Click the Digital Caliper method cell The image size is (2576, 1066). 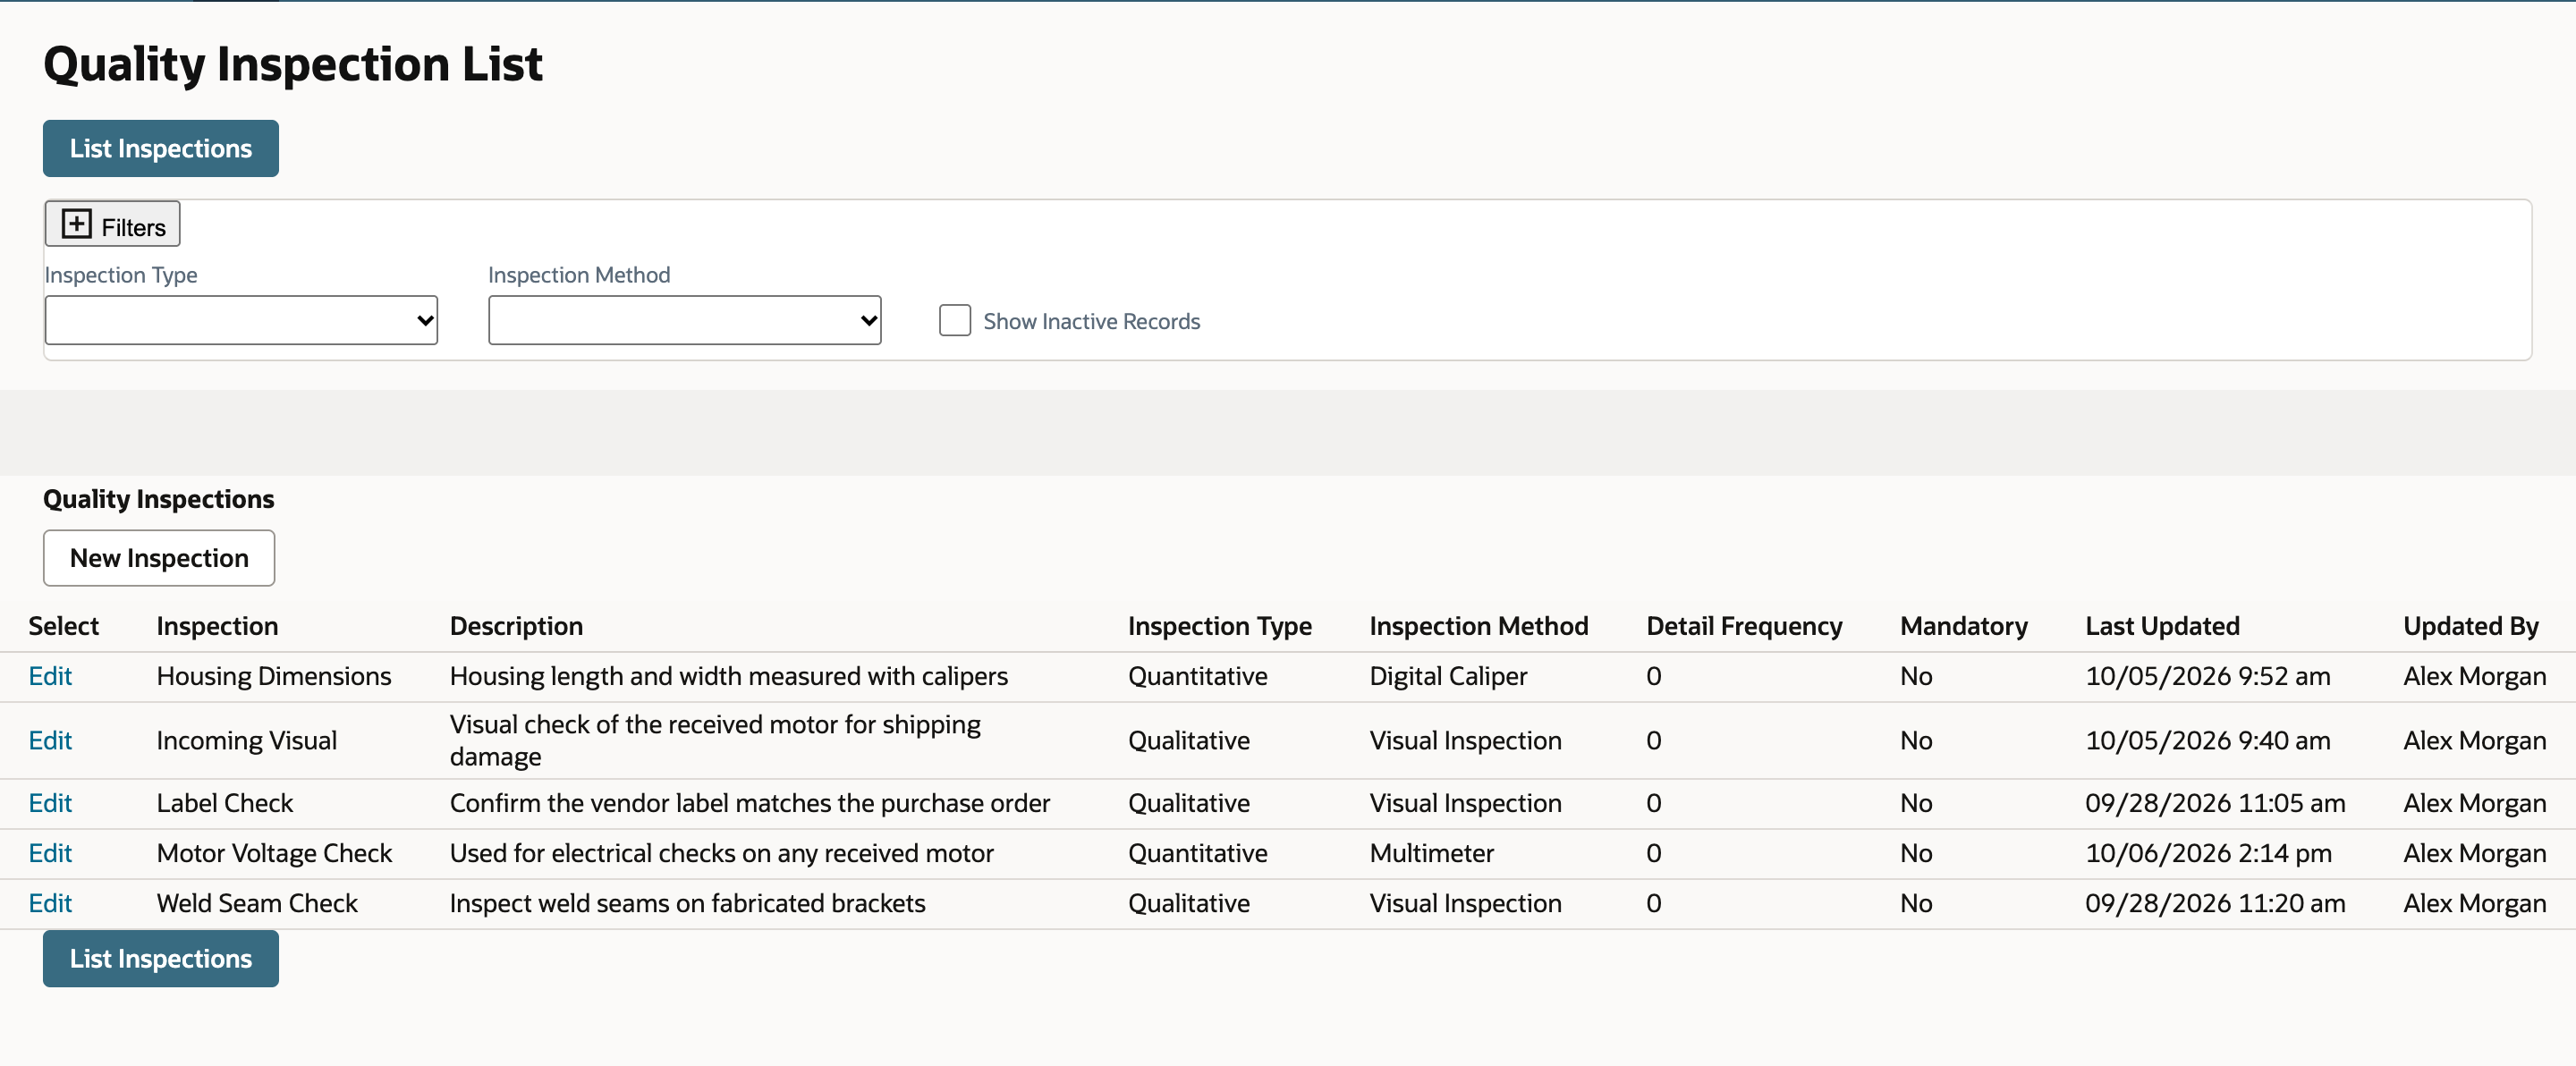pos(1448,676)
